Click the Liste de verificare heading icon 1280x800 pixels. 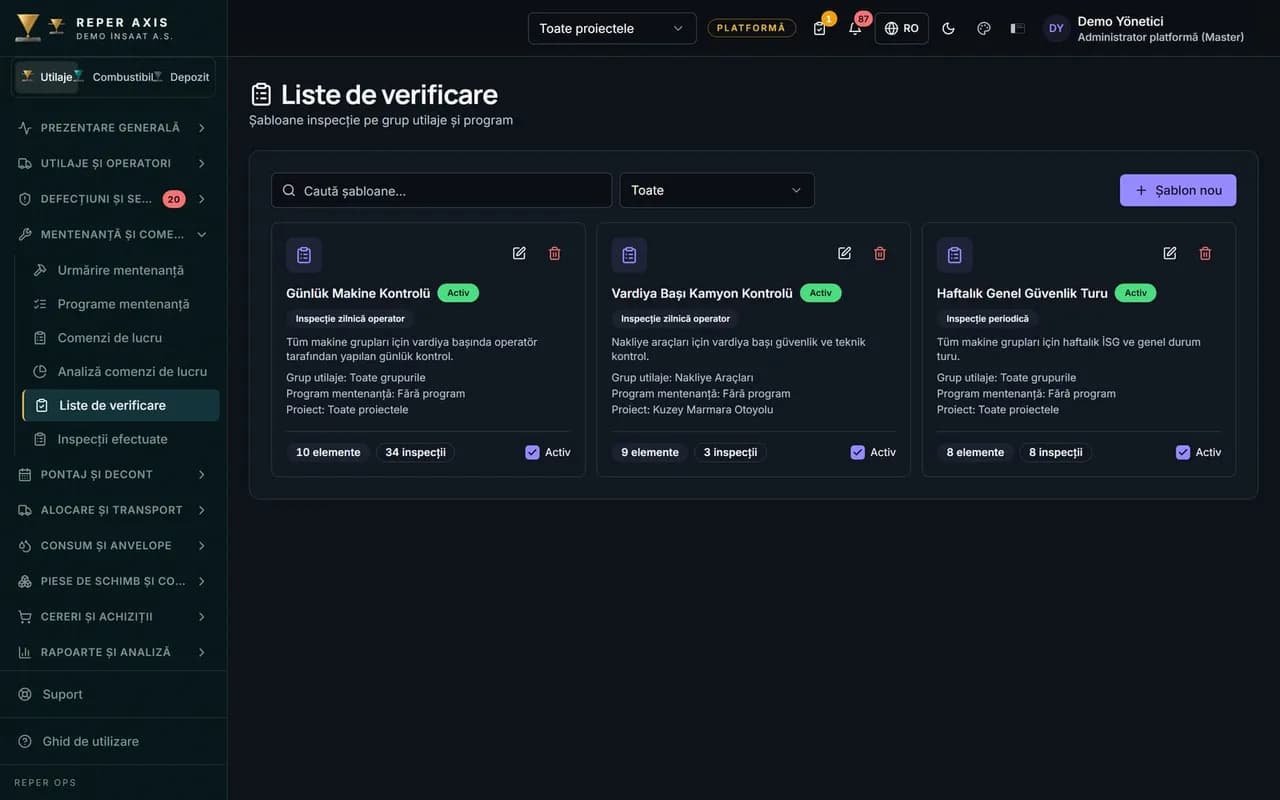click(x=261, y=94)
